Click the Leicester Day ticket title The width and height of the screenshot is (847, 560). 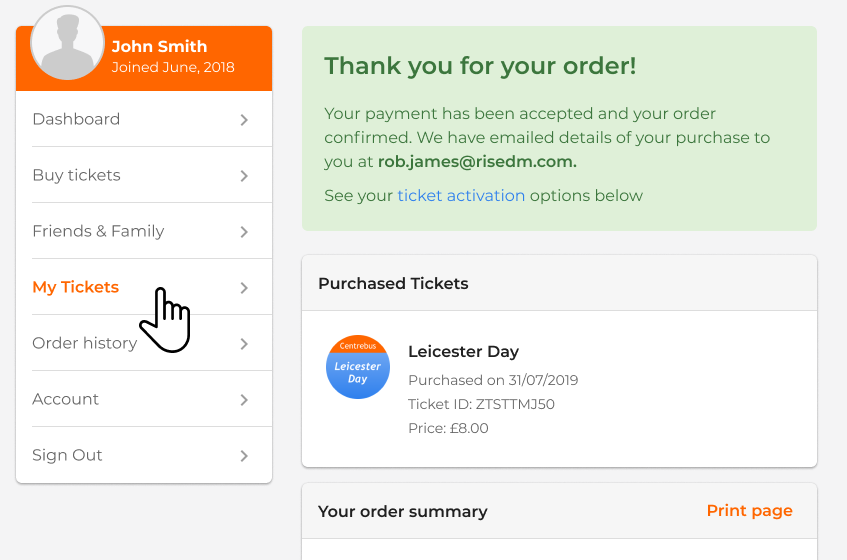(463, 352)
